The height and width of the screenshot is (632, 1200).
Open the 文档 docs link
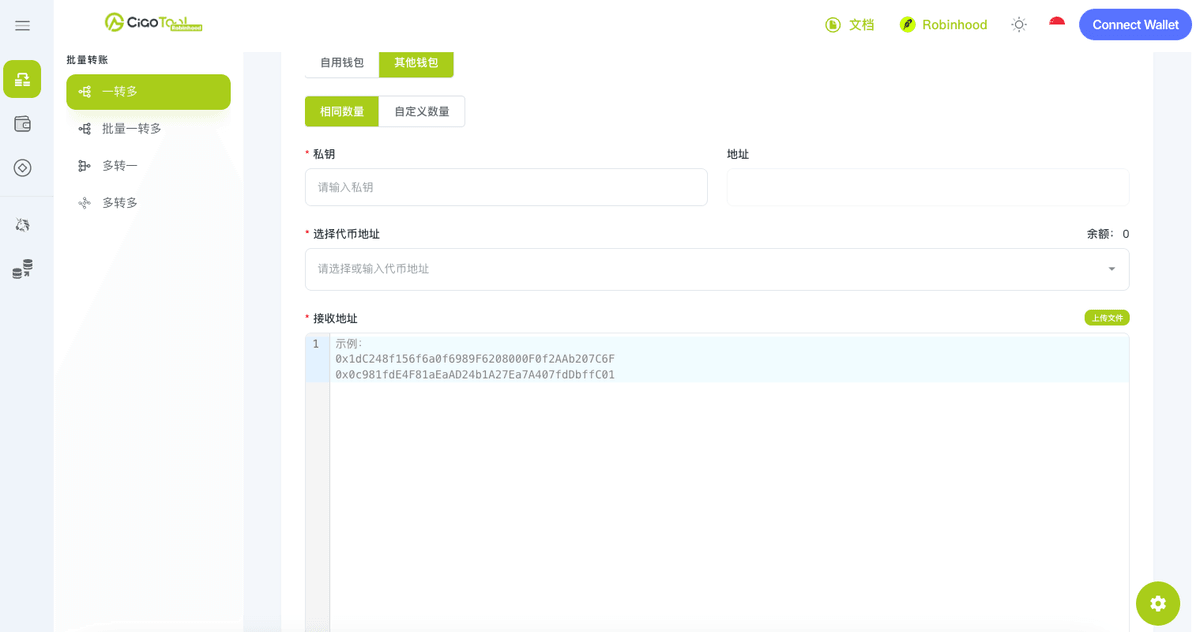click(849, 25)
